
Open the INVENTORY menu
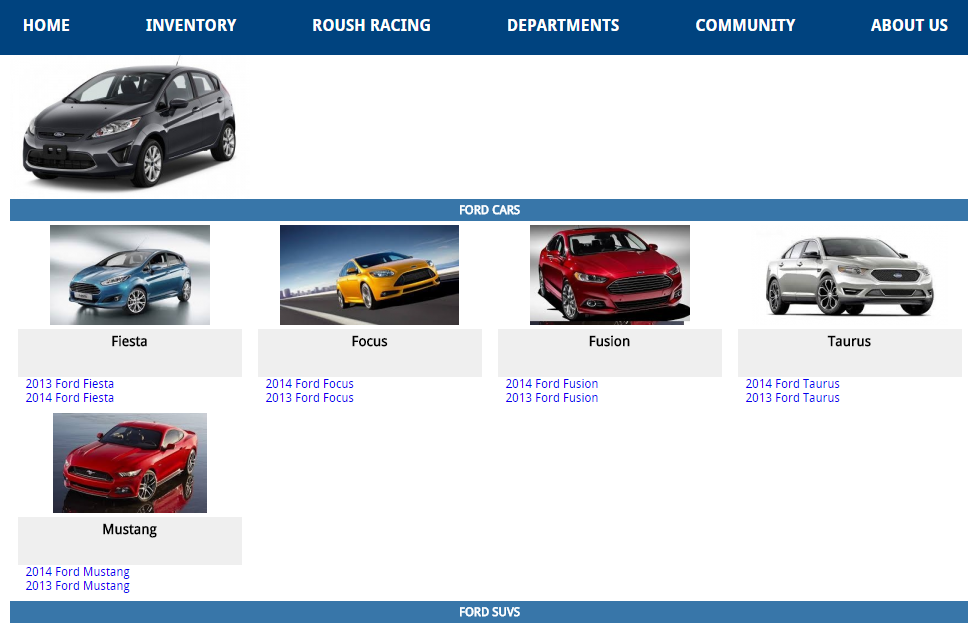[x=191, y=25]
